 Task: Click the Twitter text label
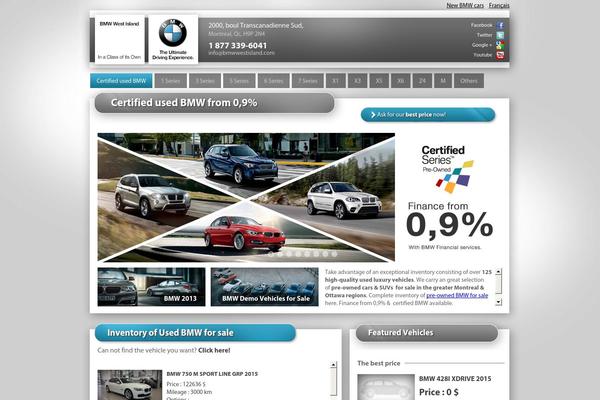[484, 35]
